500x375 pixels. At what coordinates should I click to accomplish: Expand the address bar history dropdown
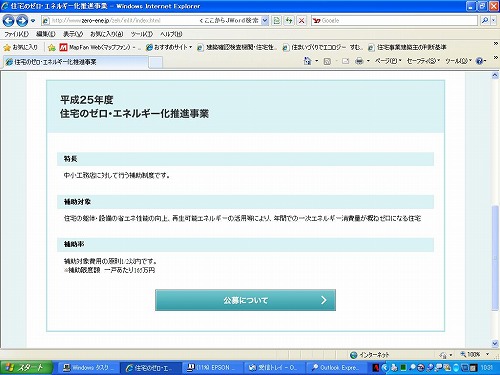pyautogui.click(x=265, y=21)
